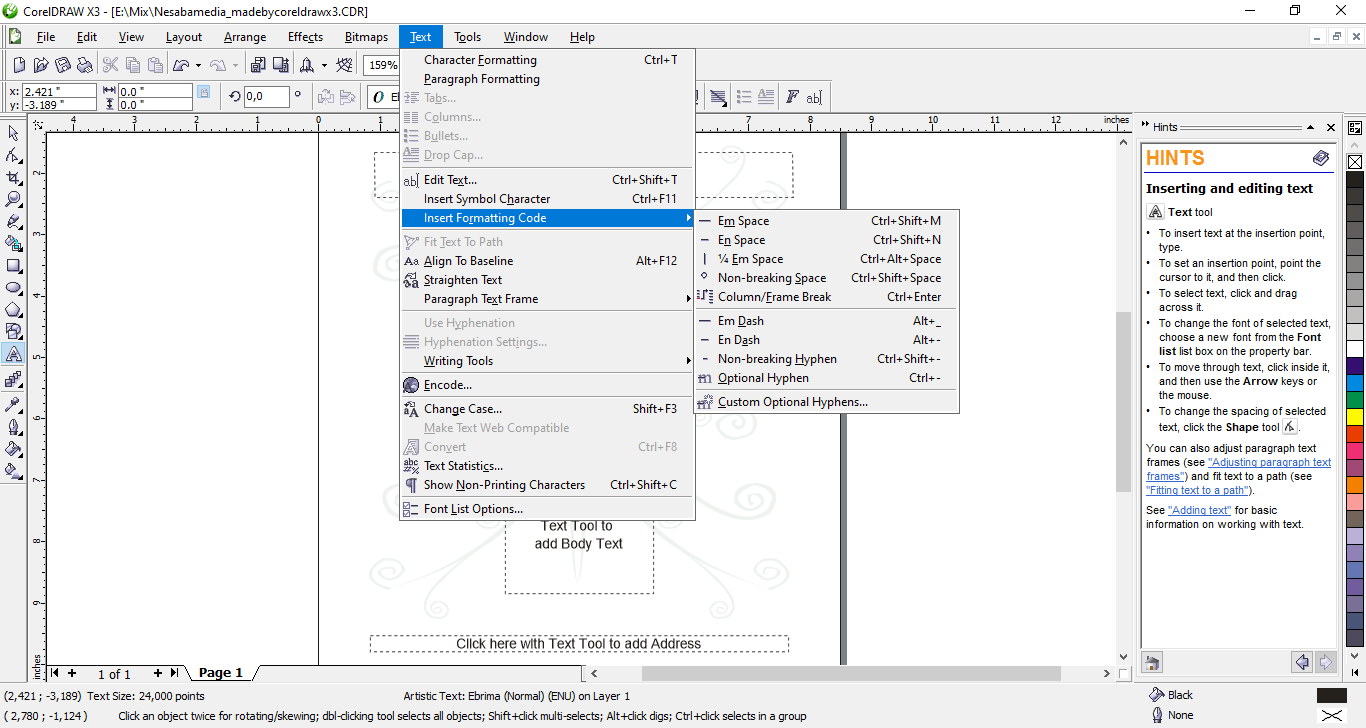Select the Pick tool in the toolbox
Image resolution: width=1366 pixels, height=728 pixels.
(13, 134)
